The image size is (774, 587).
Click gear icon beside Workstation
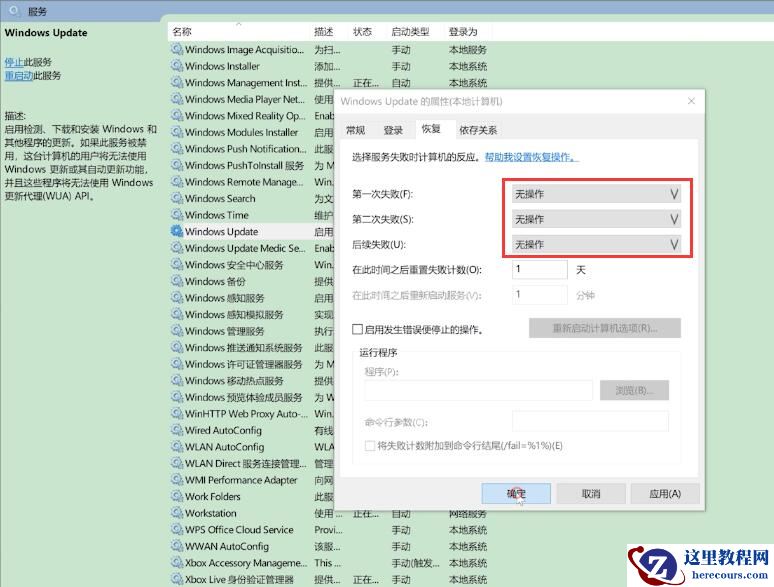(177, 513)
